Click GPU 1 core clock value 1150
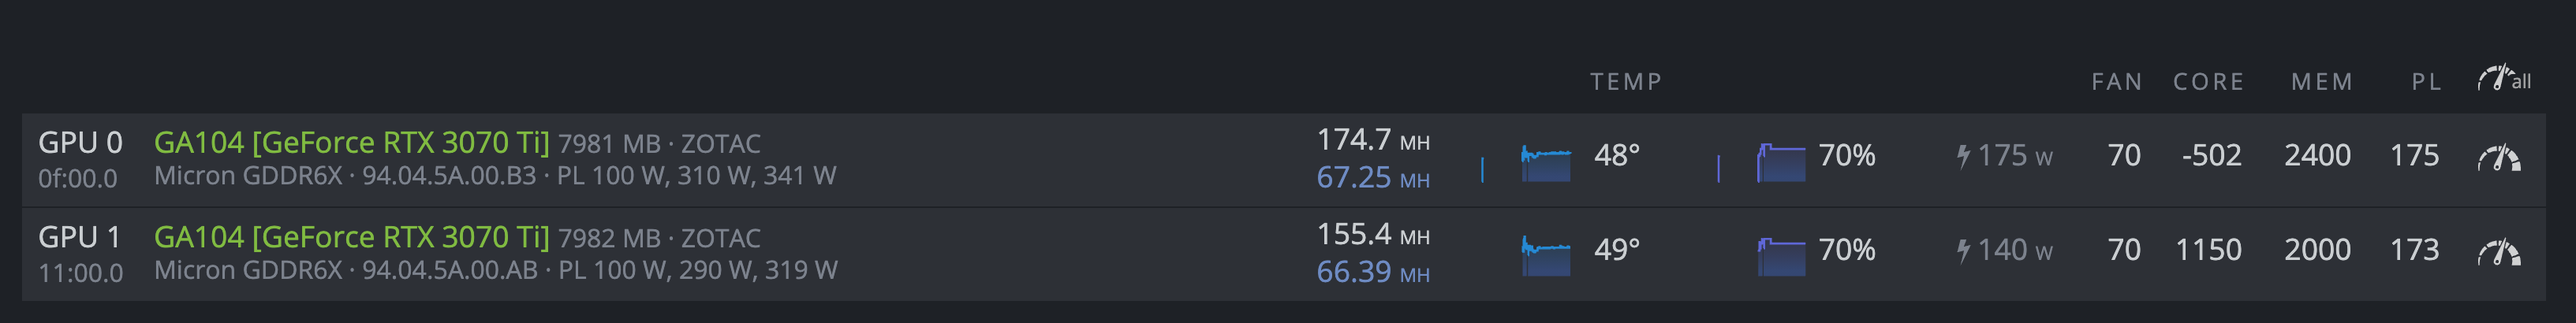Image resolution: width=2576 pixels, height=323 pixels. pyautogui.click(x=2208, y=250)
